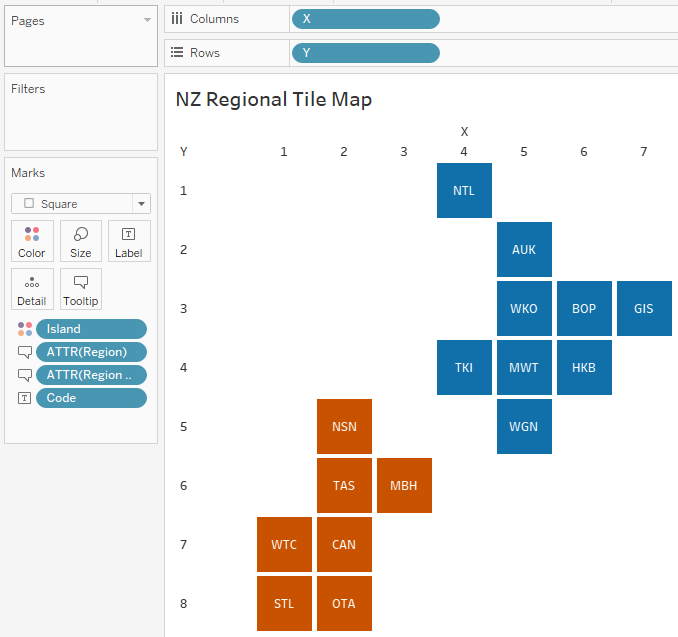Select the orange NSN tile
Viewport: 678px width, 637px height.
344,427
